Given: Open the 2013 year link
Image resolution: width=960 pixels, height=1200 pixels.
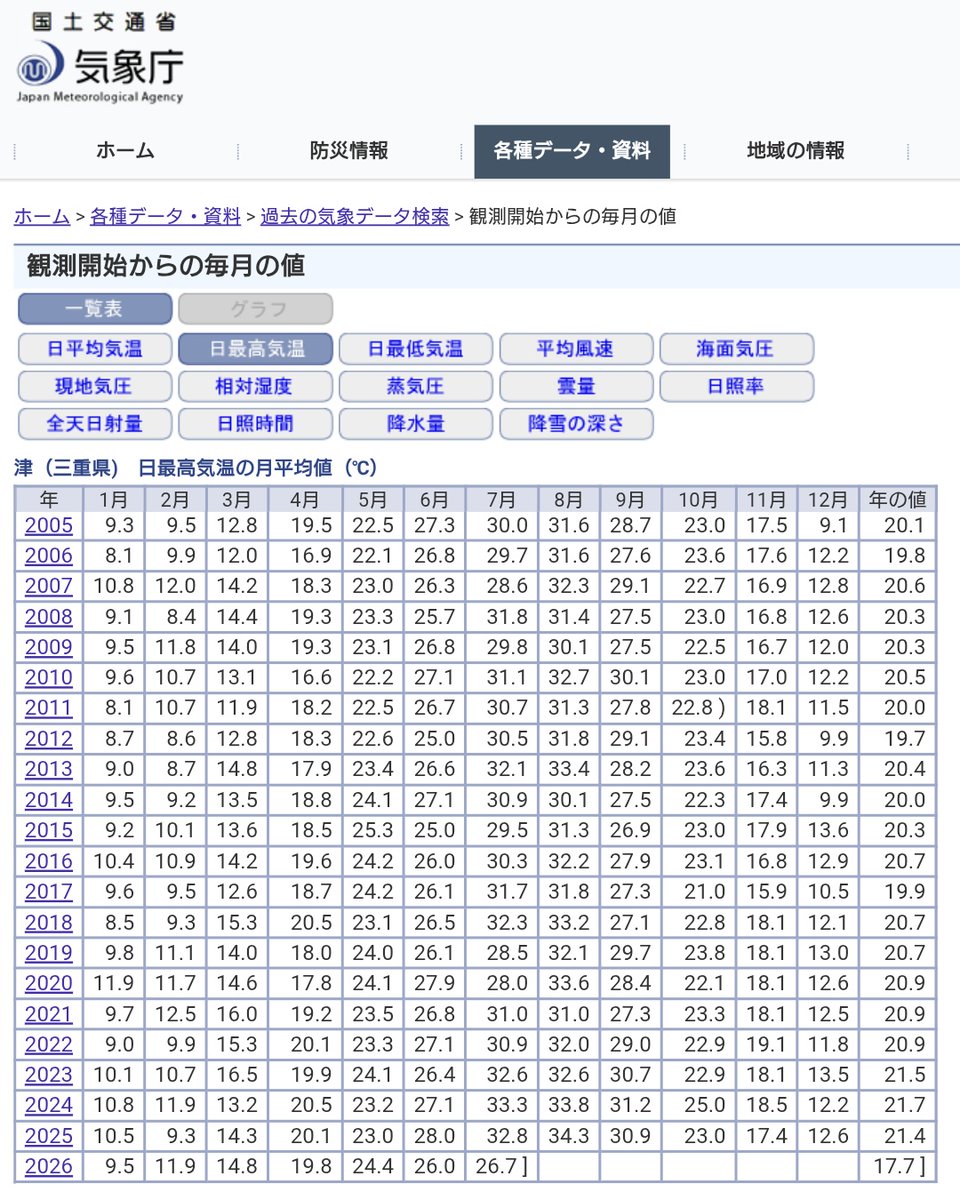Looking at the screenshot, I should coord(49,769).
